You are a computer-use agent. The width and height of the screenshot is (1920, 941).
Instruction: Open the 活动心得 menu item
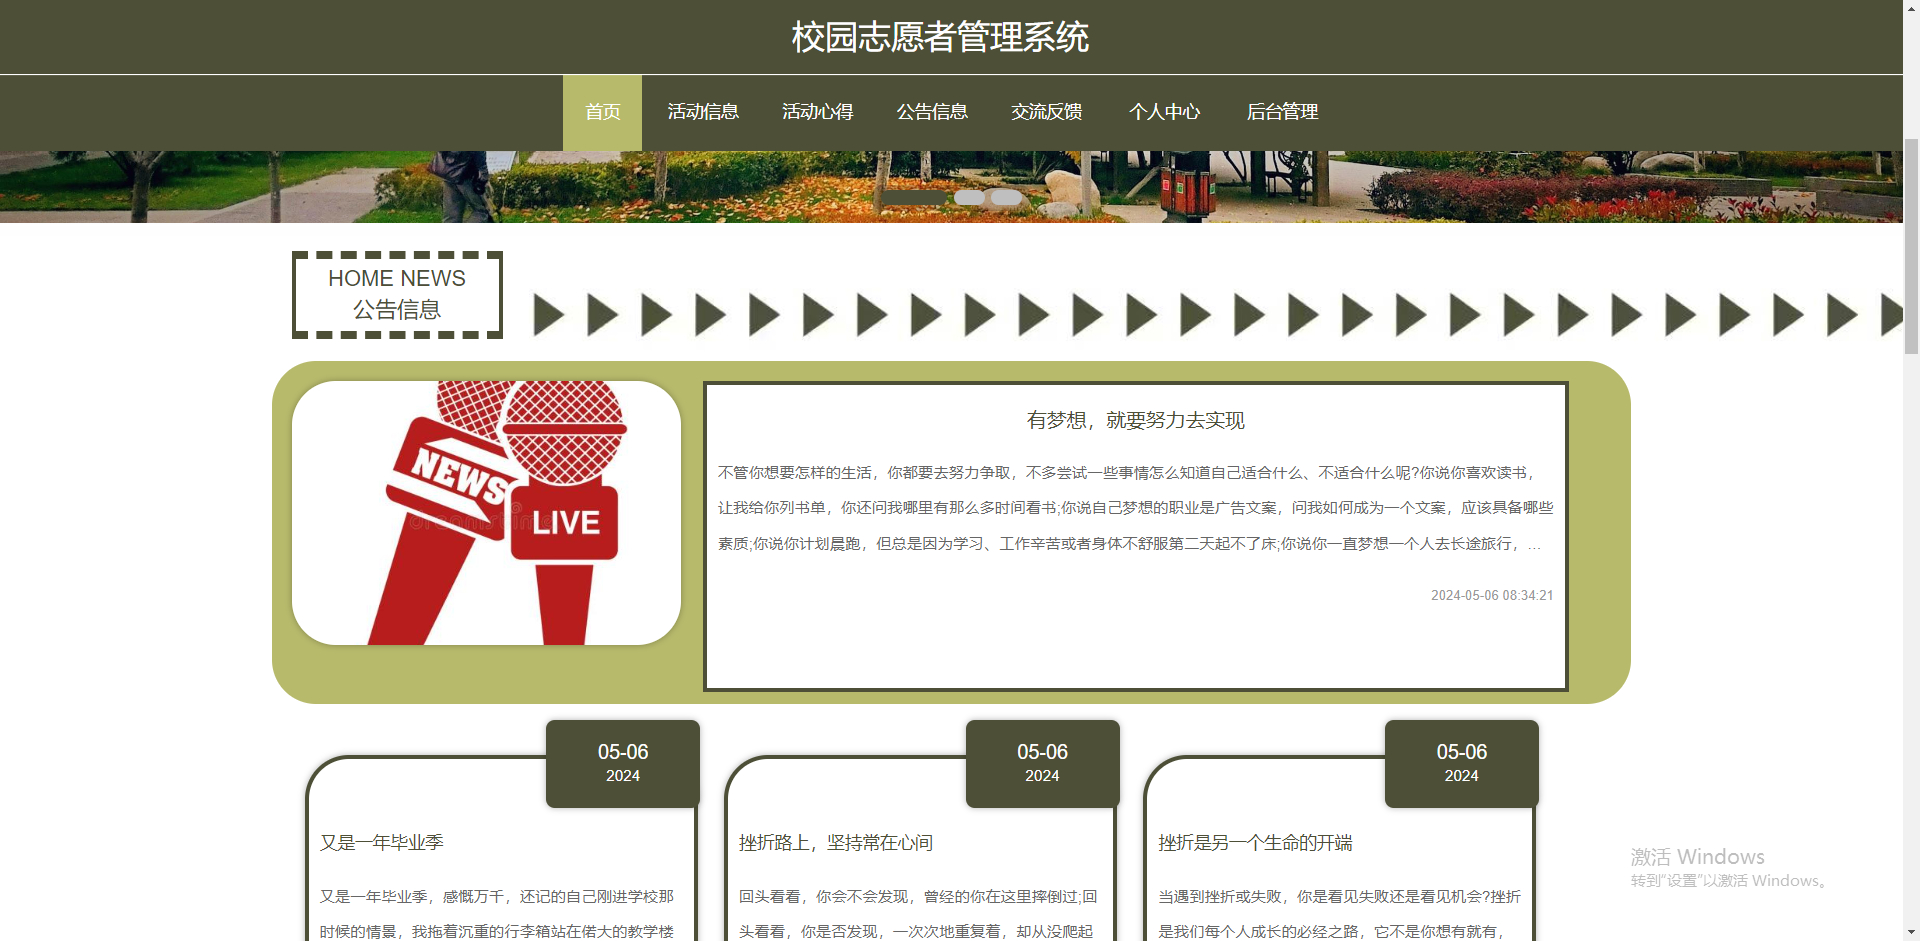pyautogui.click(x=817, y=112)
